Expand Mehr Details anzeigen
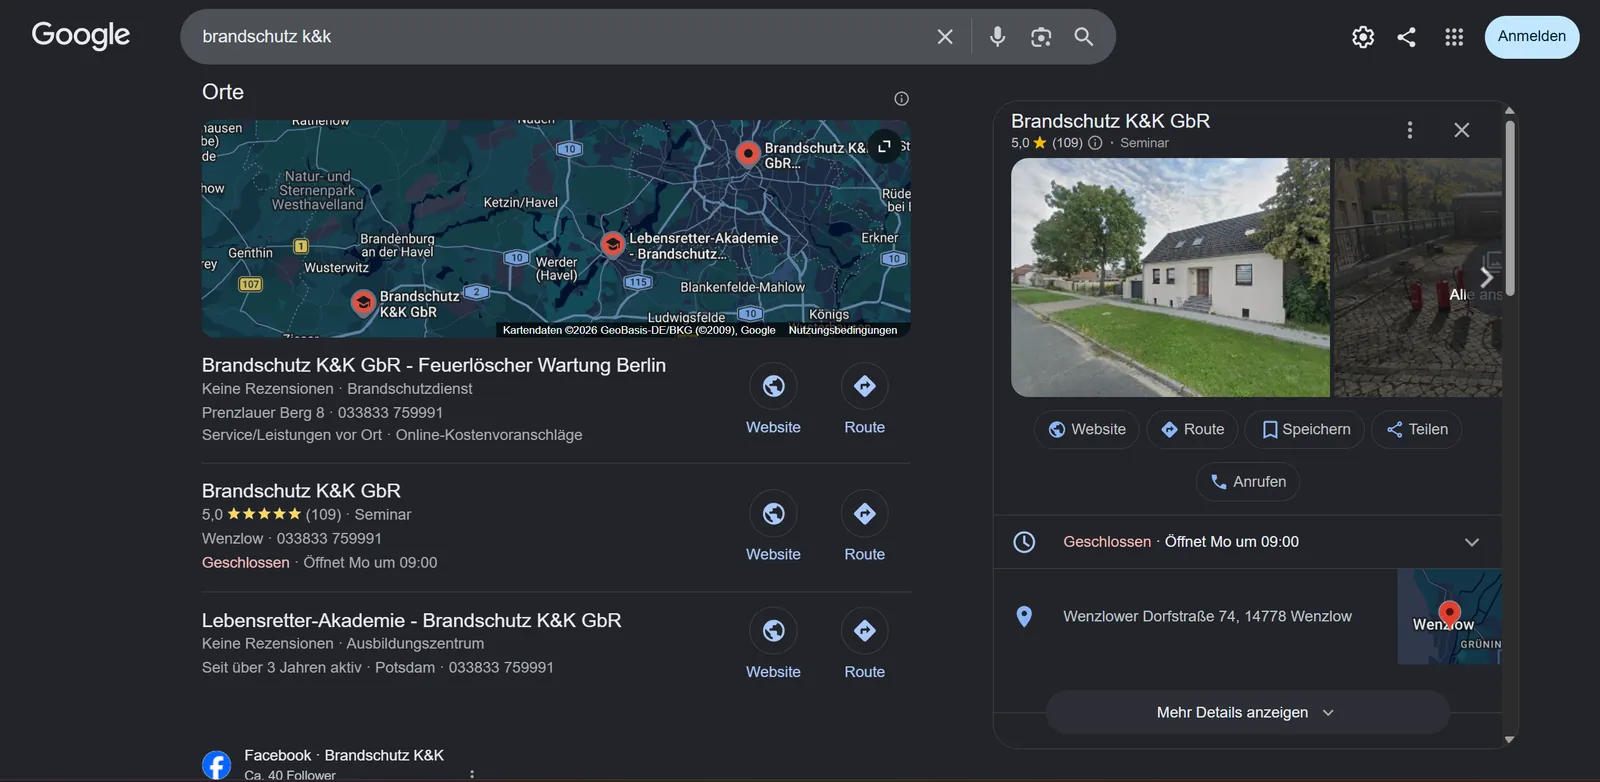1600x782 pixels. [1247, 713]
